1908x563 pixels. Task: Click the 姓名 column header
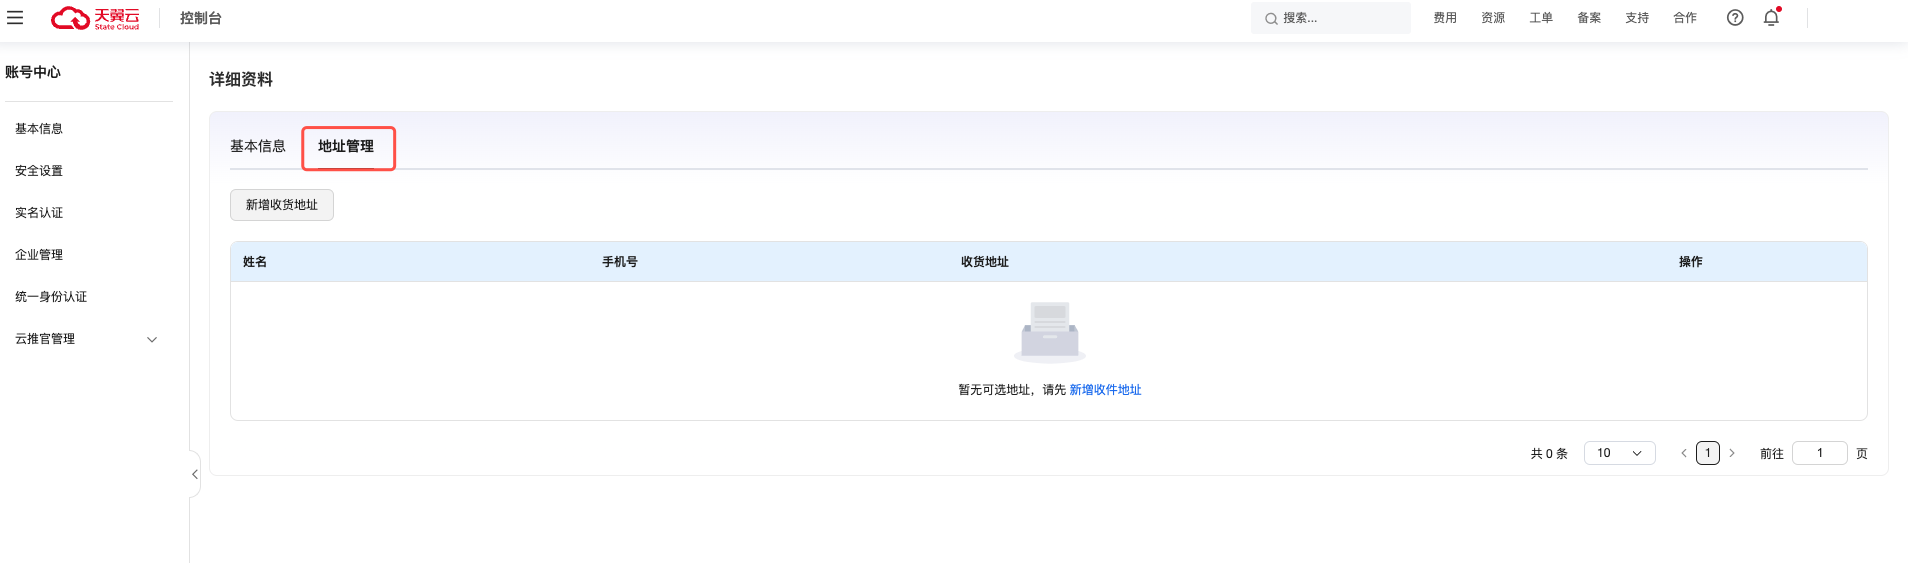point(255,262)
